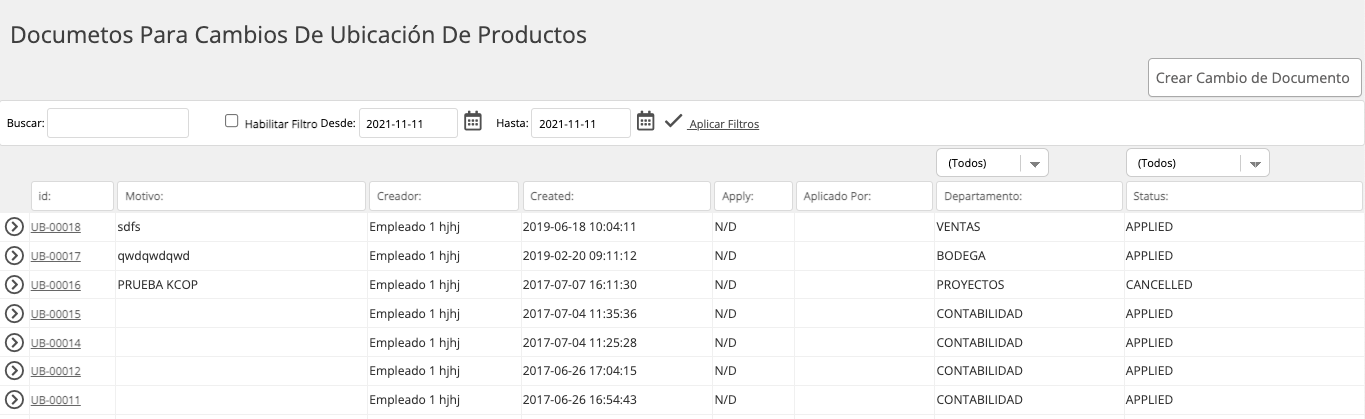
Task: Click the Crear Cambio de Documento button
Action: (x=1254, y=78)
